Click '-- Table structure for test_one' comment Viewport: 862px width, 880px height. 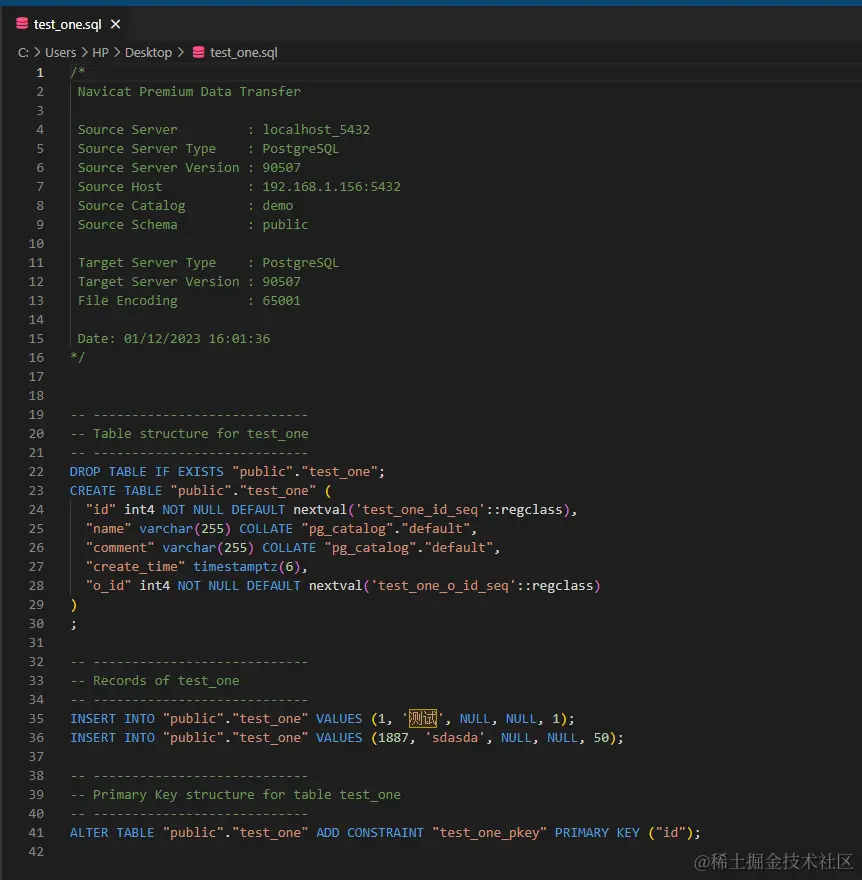click(x=189, y=434)
